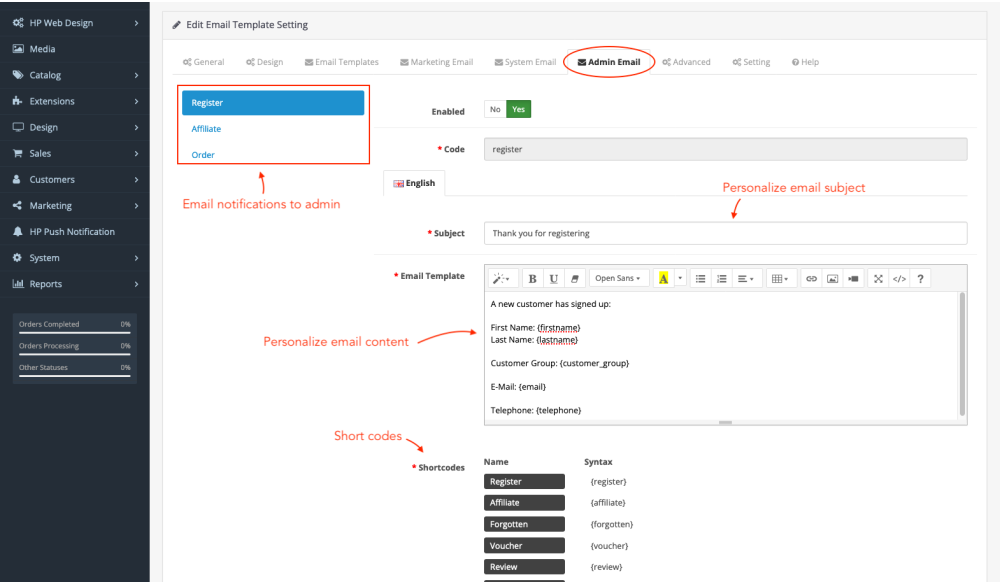Open the Marketing Email tab
The height and width of the screenshot is (585, 1000).
(436, 62)
